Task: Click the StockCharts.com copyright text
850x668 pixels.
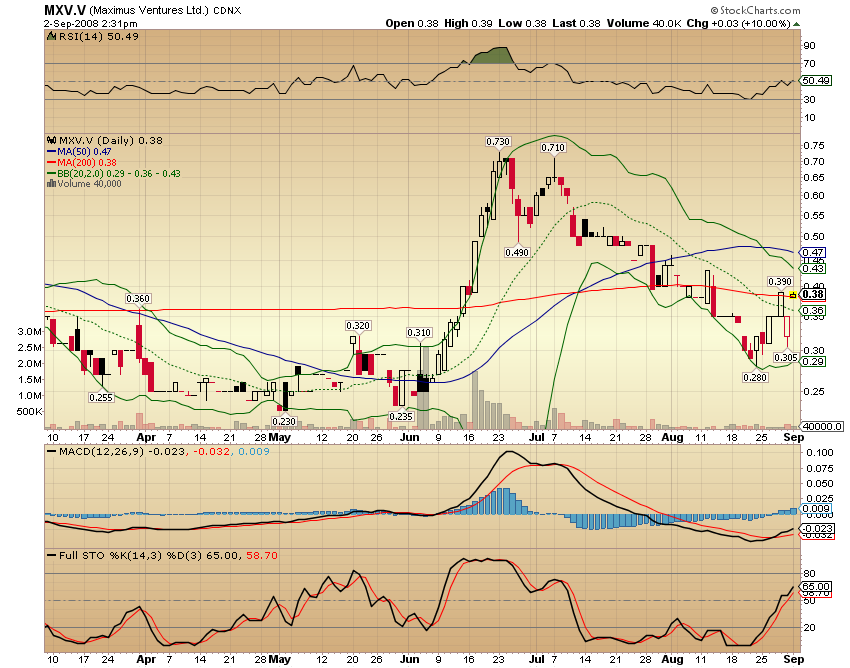Action: tap(756, 10)
